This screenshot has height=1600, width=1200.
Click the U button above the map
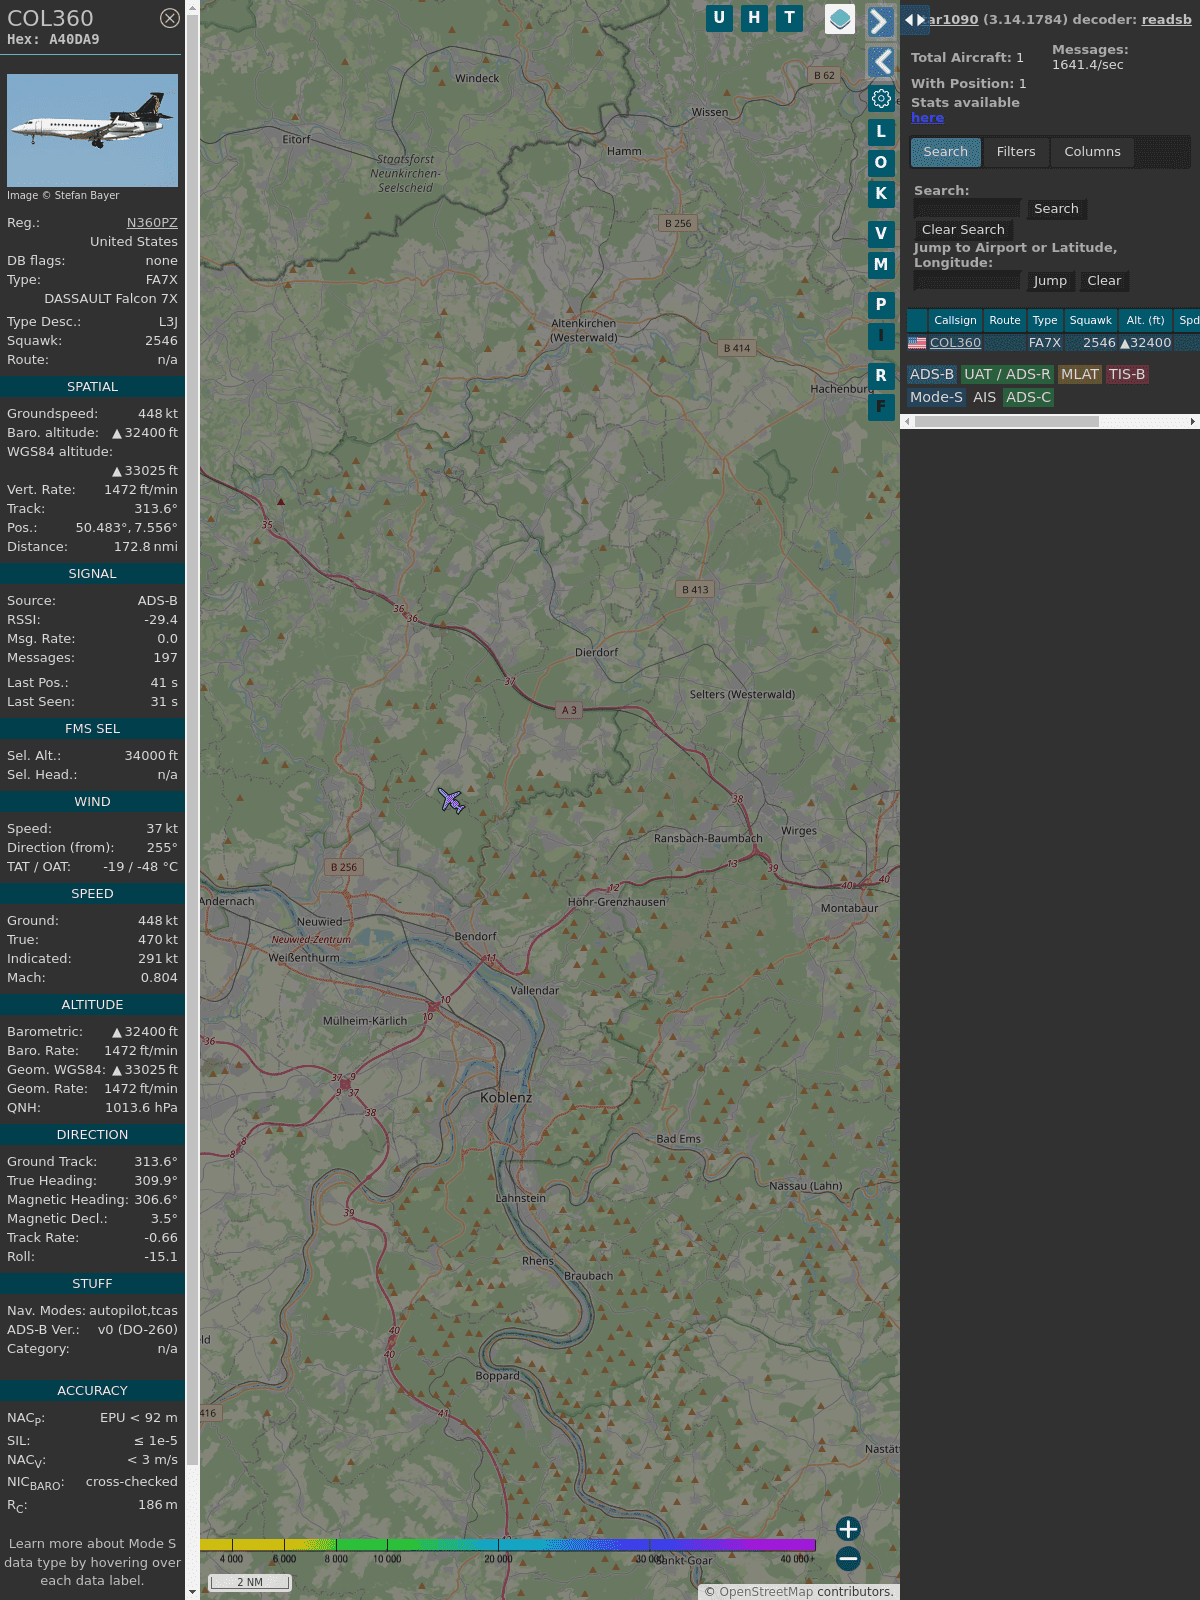[x=719, y=18]
